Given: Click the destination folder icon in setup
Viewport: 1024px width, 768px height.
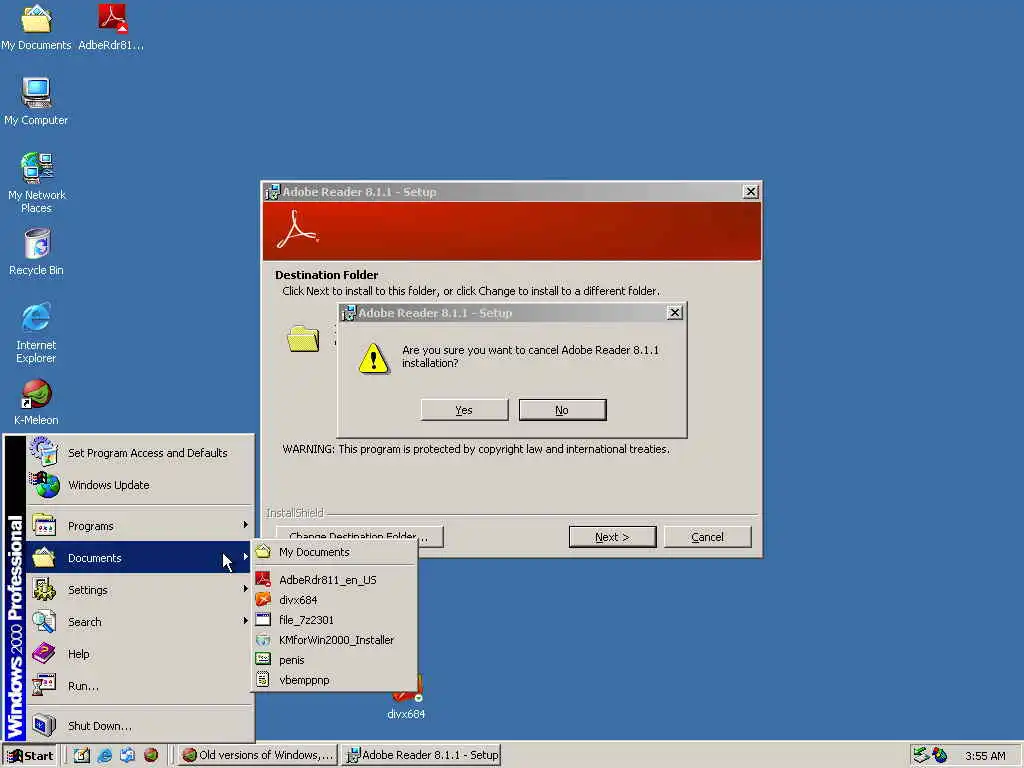Looking at the screenshot, I should [x=303, y=338].
